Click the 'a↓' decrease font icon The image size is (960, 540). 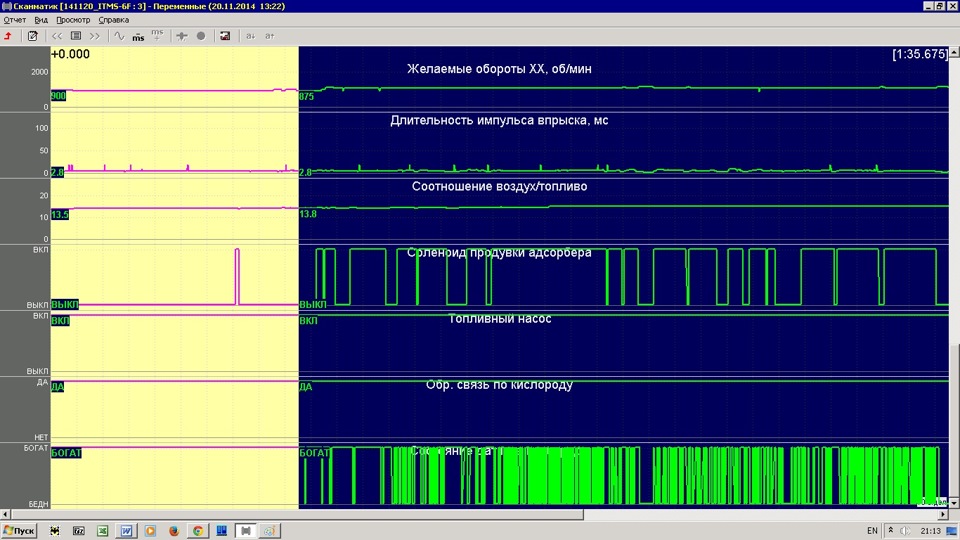click(250, 36)
